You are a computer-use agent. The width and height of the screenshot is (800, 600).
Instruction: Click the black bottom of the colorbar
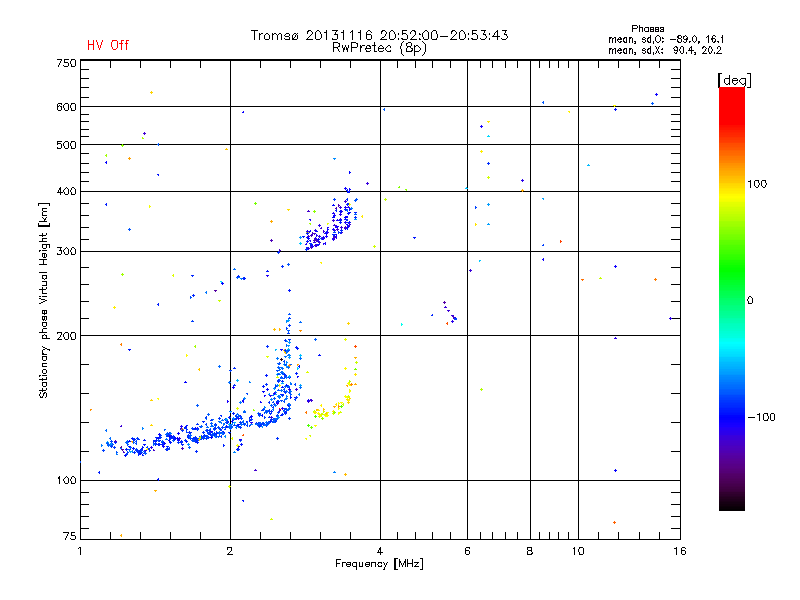732,503
